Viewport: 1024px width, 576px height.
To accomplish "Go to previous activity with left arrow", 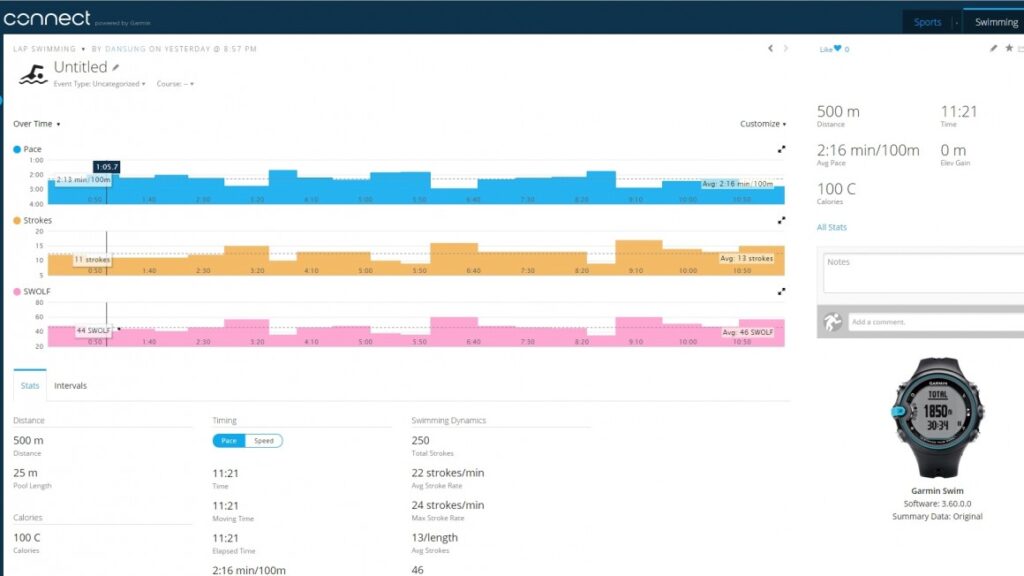I will 769,48.
